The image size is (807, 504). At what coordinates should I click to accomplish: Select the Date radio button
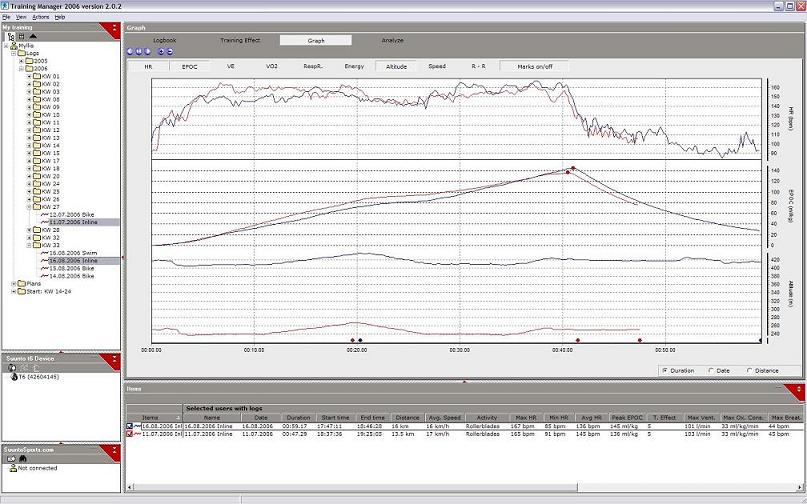[710, 370]
